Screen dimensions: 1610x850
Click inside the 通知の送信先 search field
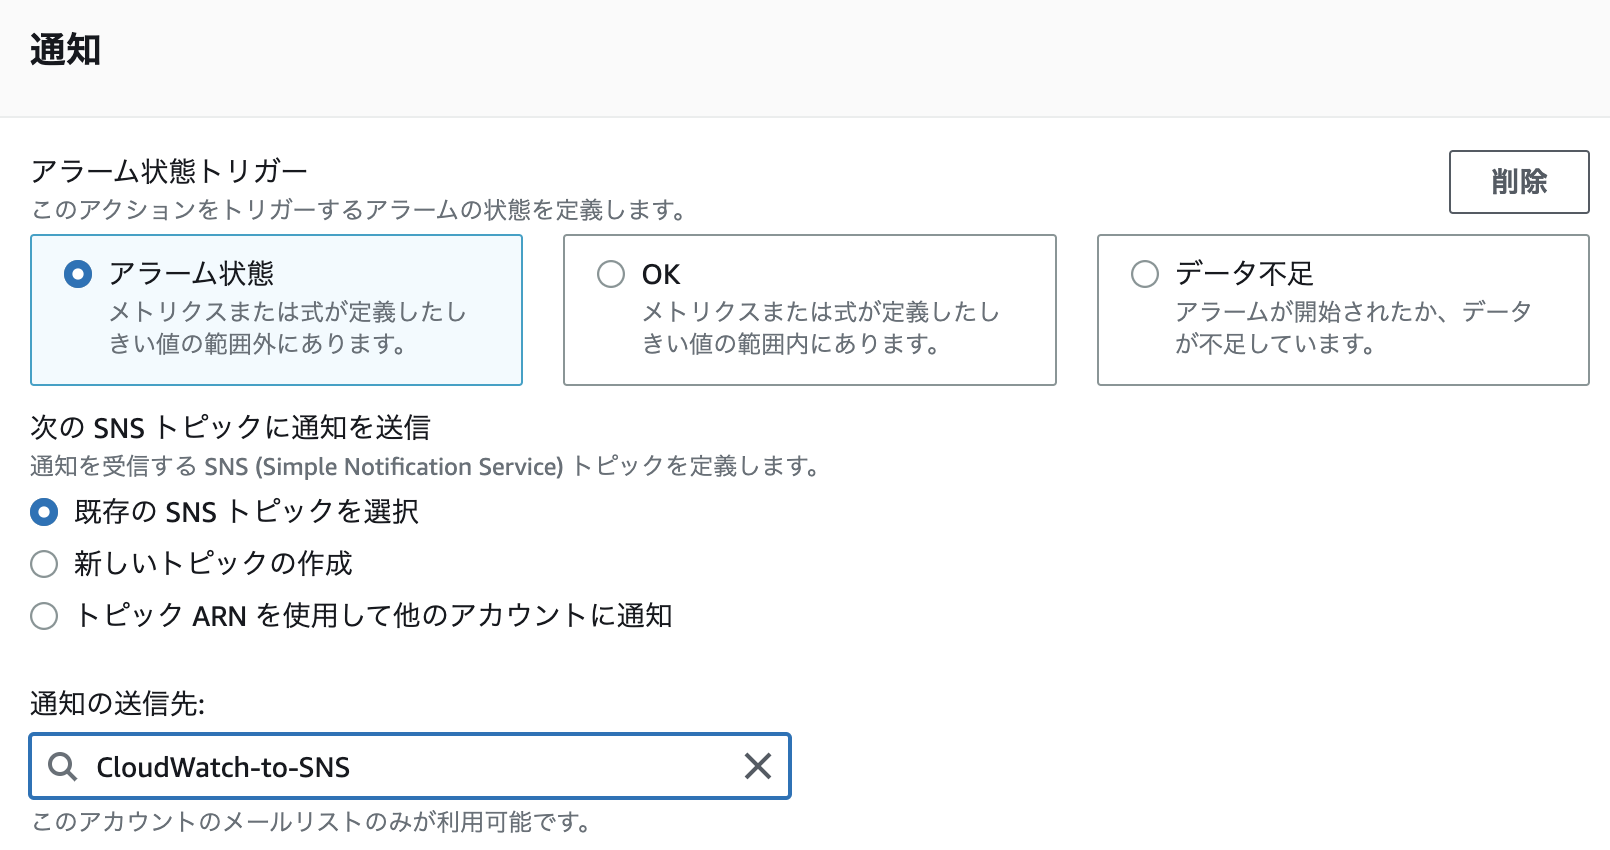click(400, 767)
